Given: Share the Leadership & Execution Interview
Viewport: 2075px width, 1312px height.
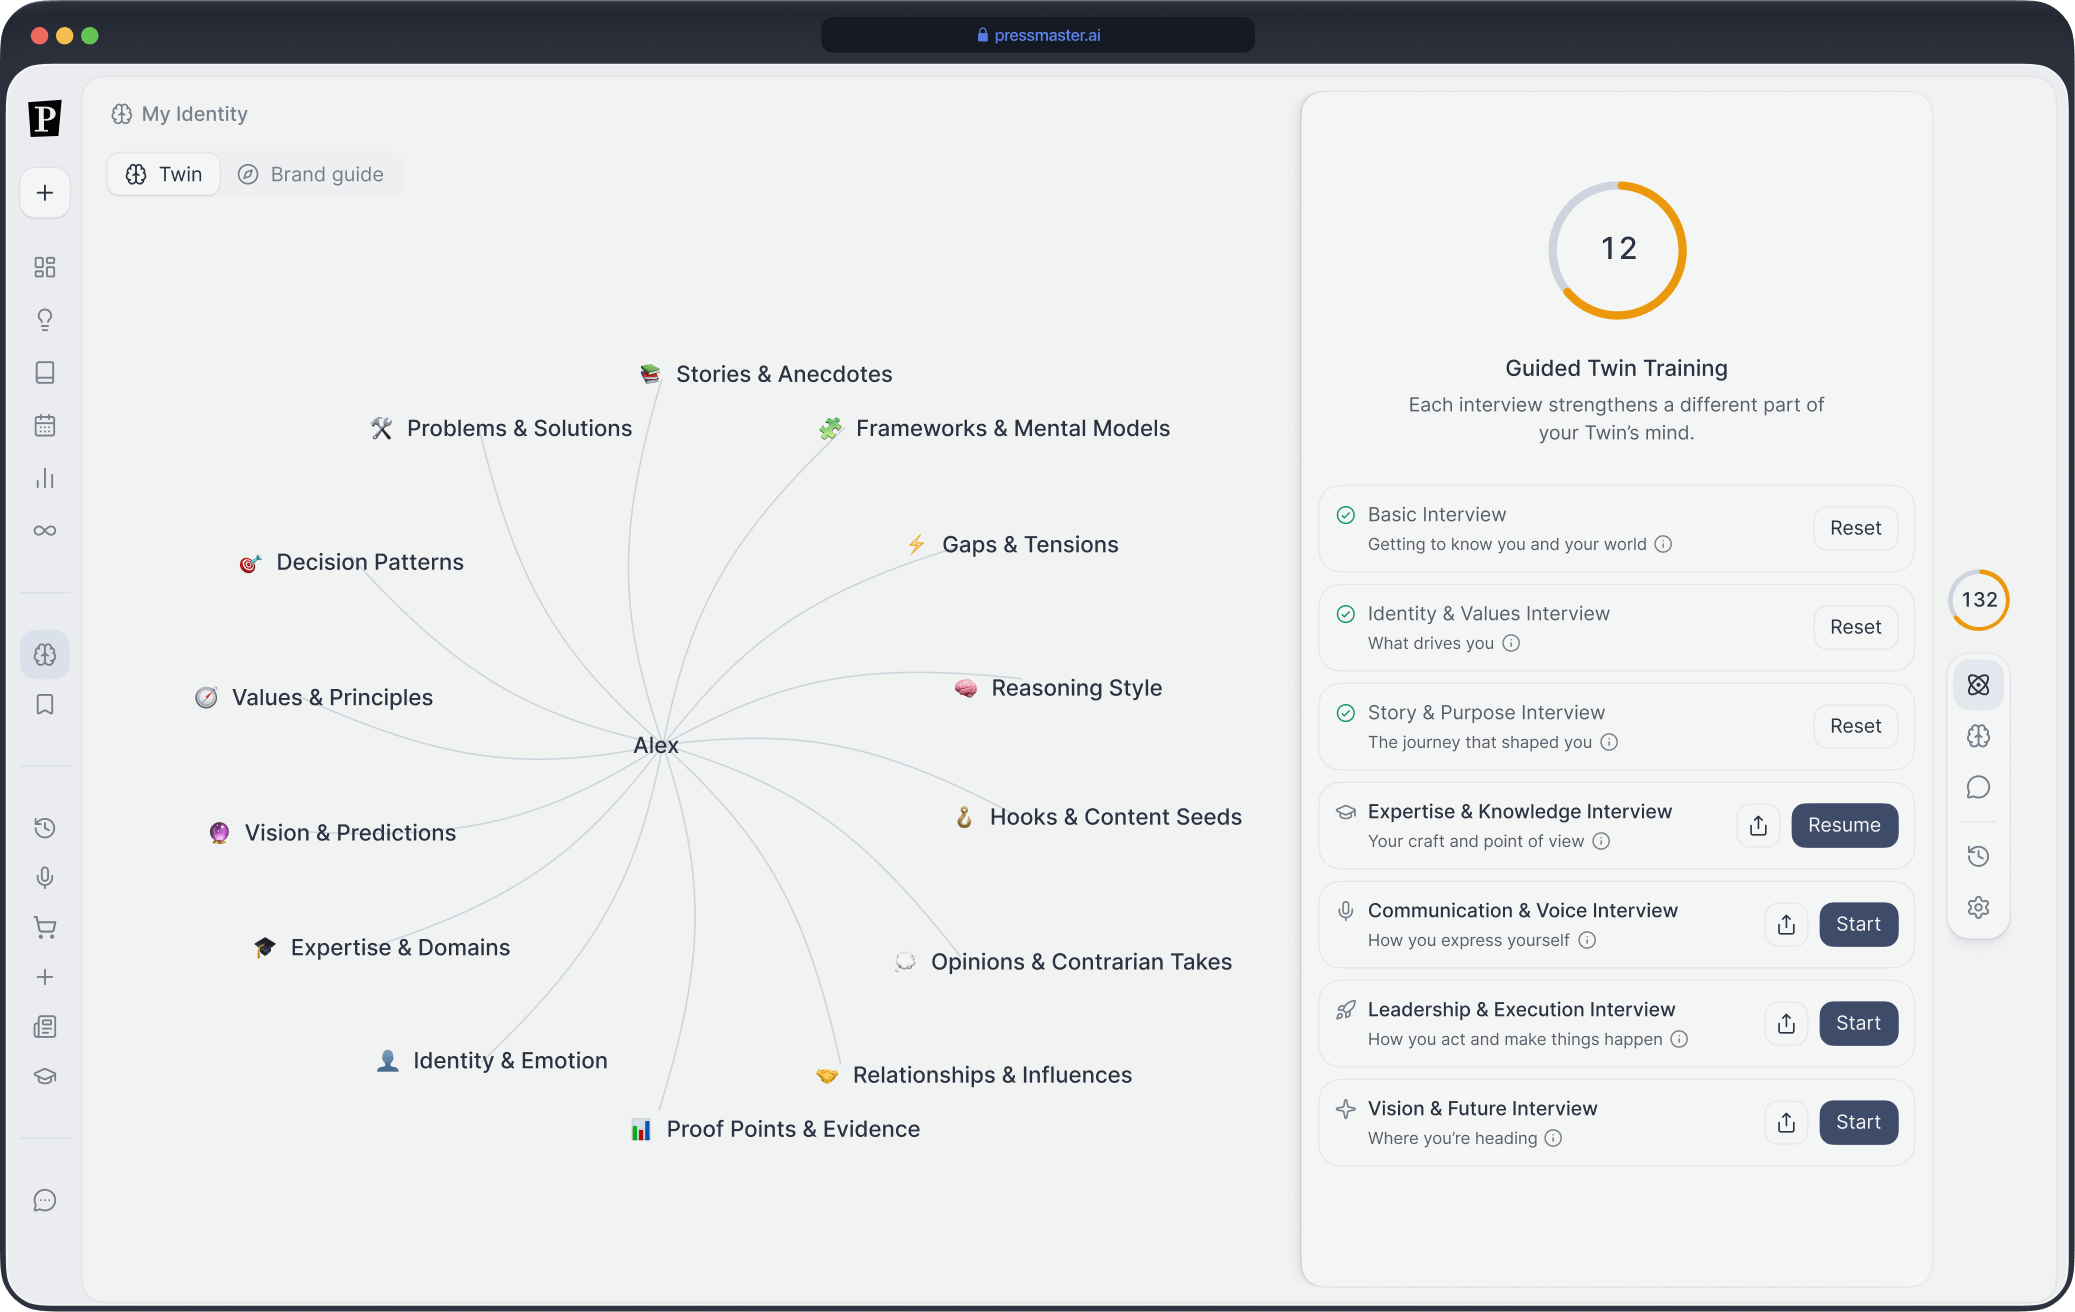Looking at the screenshot, I should click(1786, 1024).
